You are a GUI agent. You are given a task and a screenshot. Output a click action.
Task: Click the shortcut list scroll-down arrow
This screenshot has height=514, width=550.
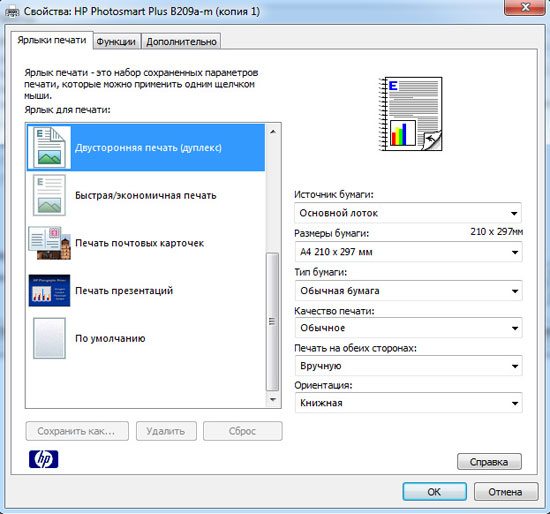(x=273, y=400)
